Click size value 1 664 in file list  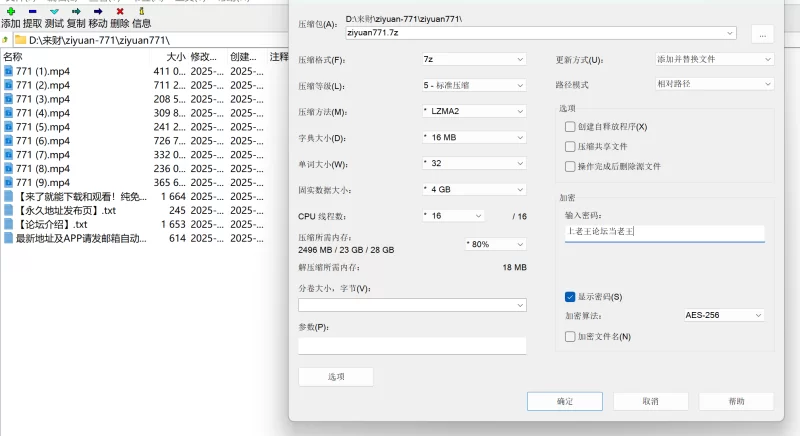173,196
